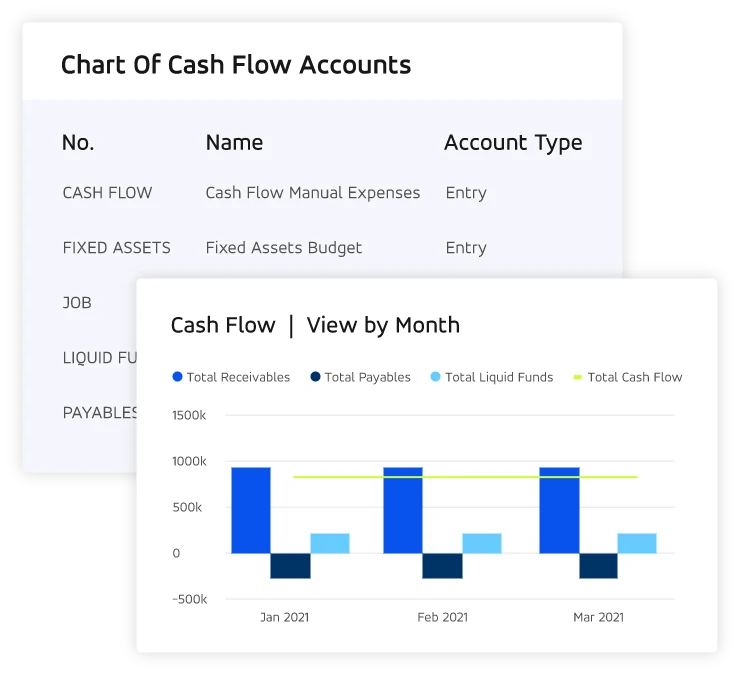740x675 pixels.
Task: Sort by Account Type column header
Action: coord(513,143)
